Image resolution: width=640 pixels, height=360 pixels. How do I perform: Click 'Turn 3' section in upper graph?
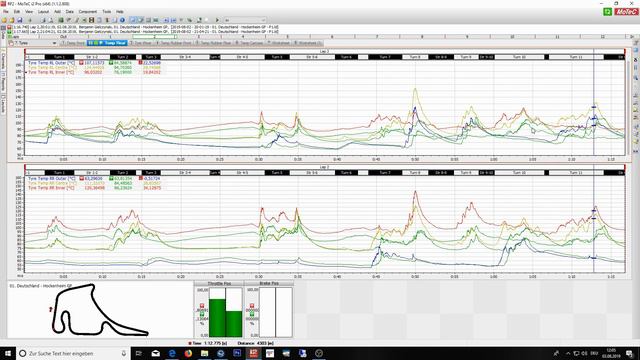point(151,57)
